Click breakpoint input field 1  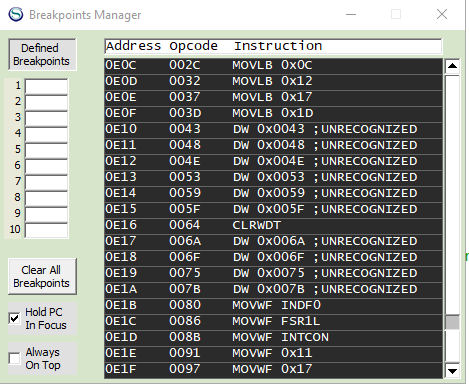(46, 86)
